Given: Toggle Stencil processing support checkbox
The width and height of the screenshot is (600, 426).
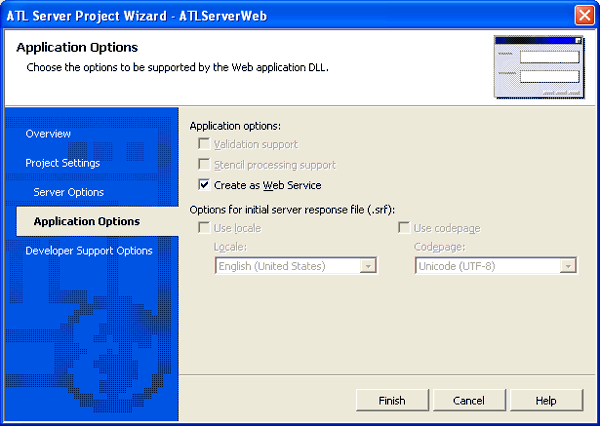Looking at the screenshot, I should 205,165.
